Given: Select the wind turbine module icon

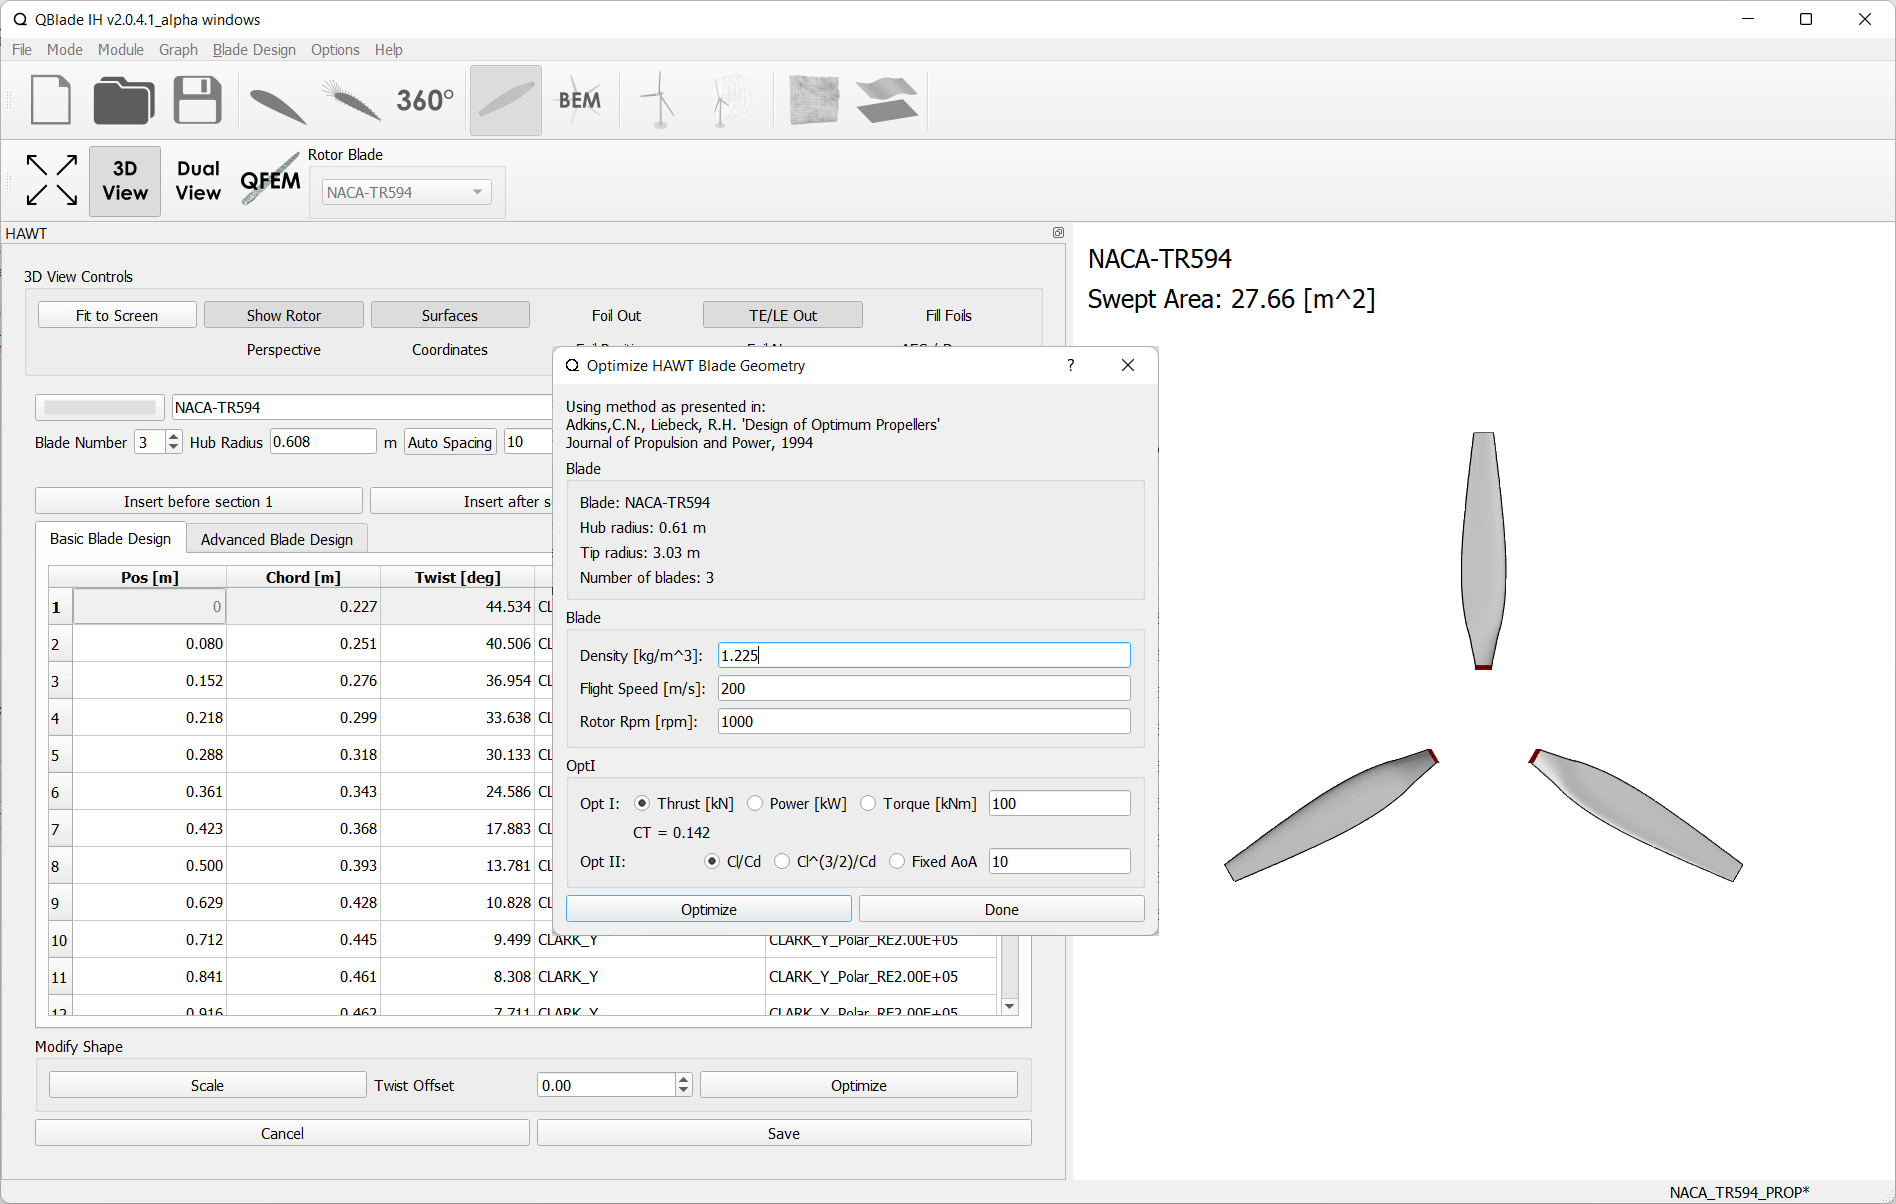Looking at the screenshot, I should click(x=657, y=100).
